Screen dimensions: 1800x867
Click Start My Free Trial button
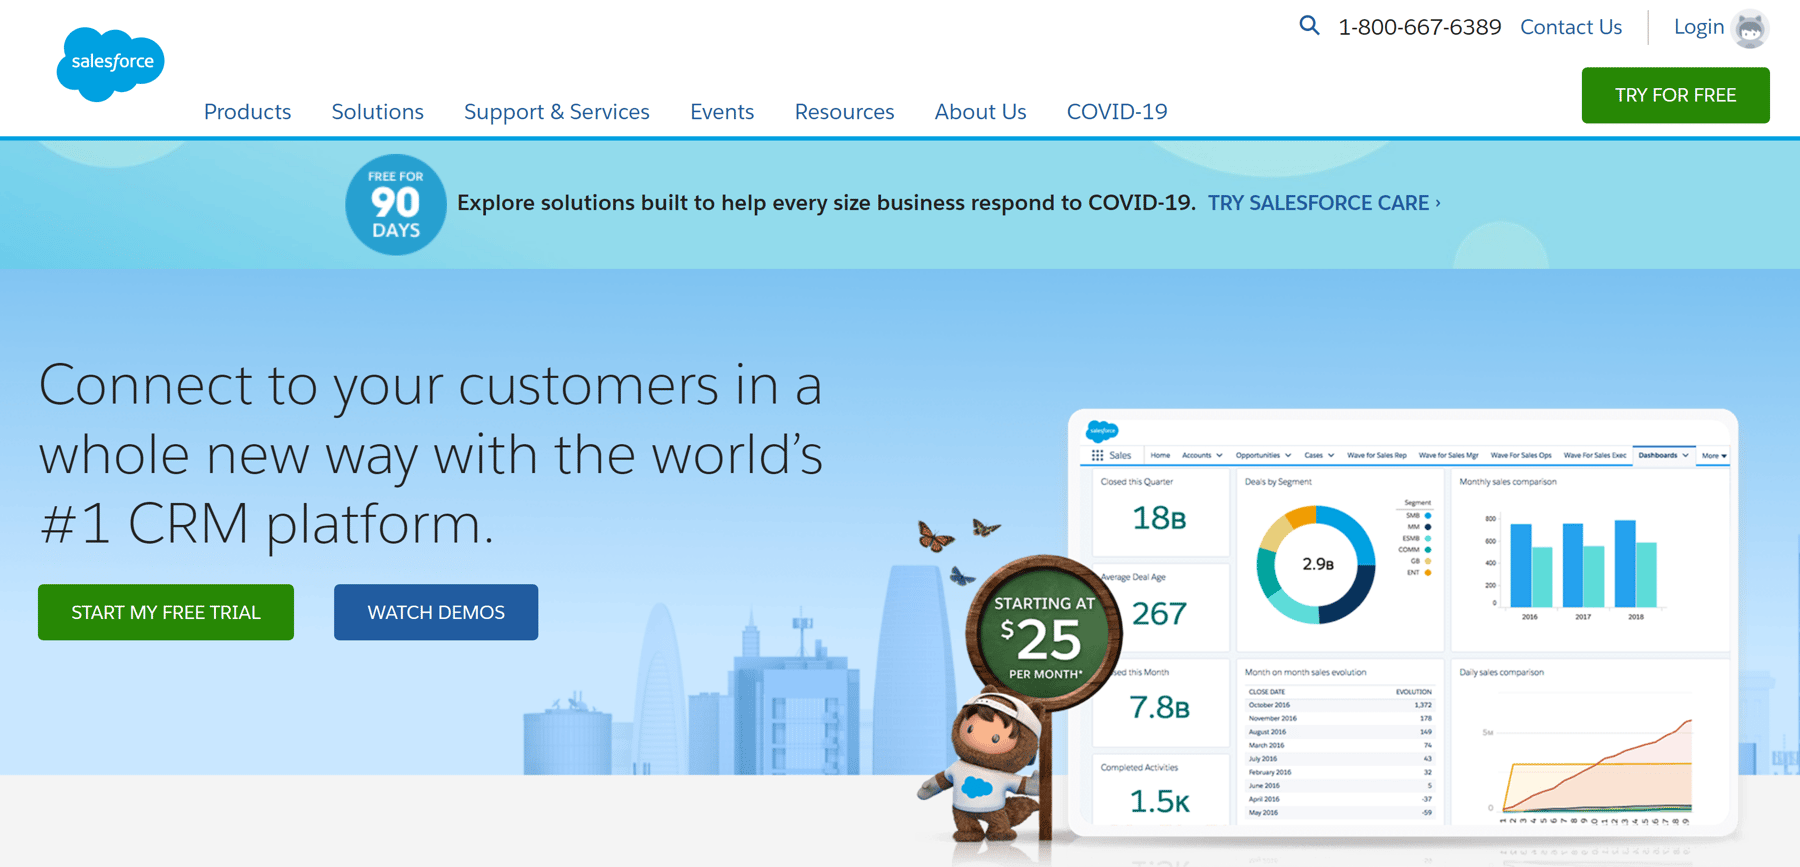click(166, 612)
